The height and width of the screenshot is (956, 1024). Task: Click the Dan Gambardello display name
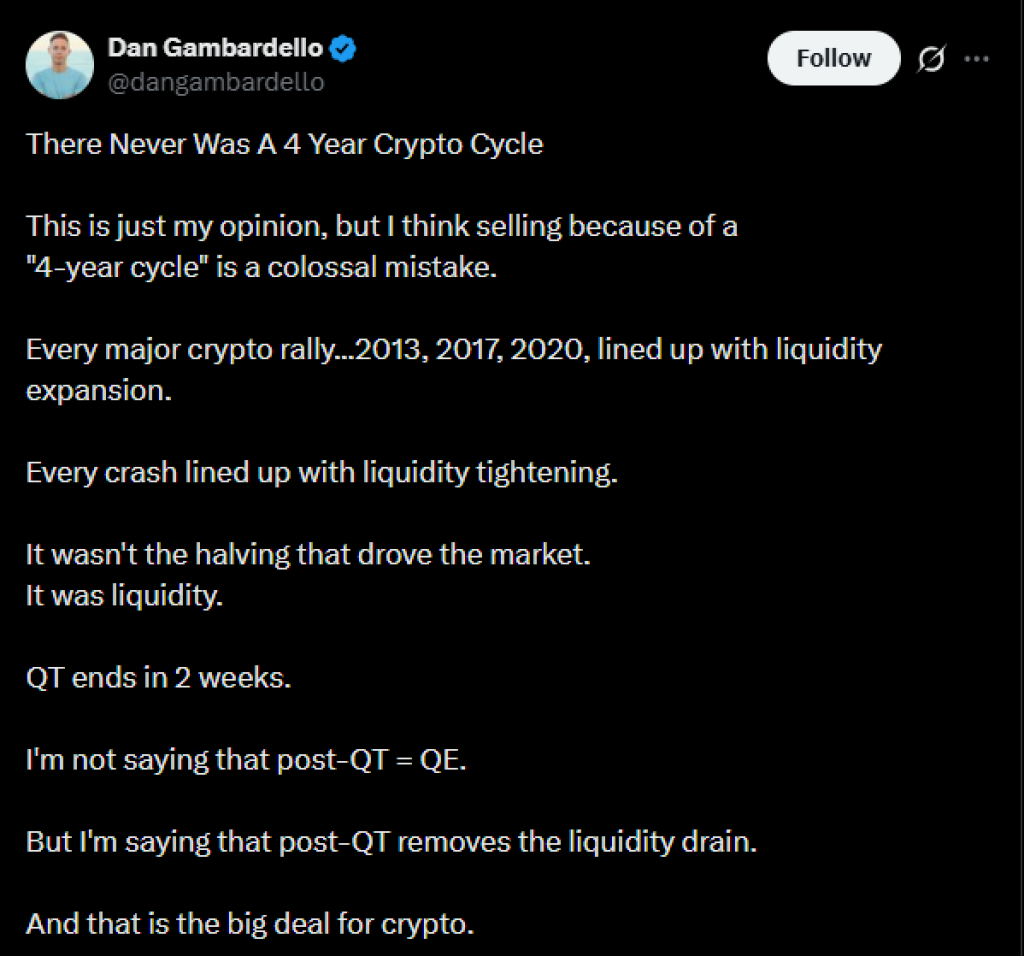tap(216, 47)
